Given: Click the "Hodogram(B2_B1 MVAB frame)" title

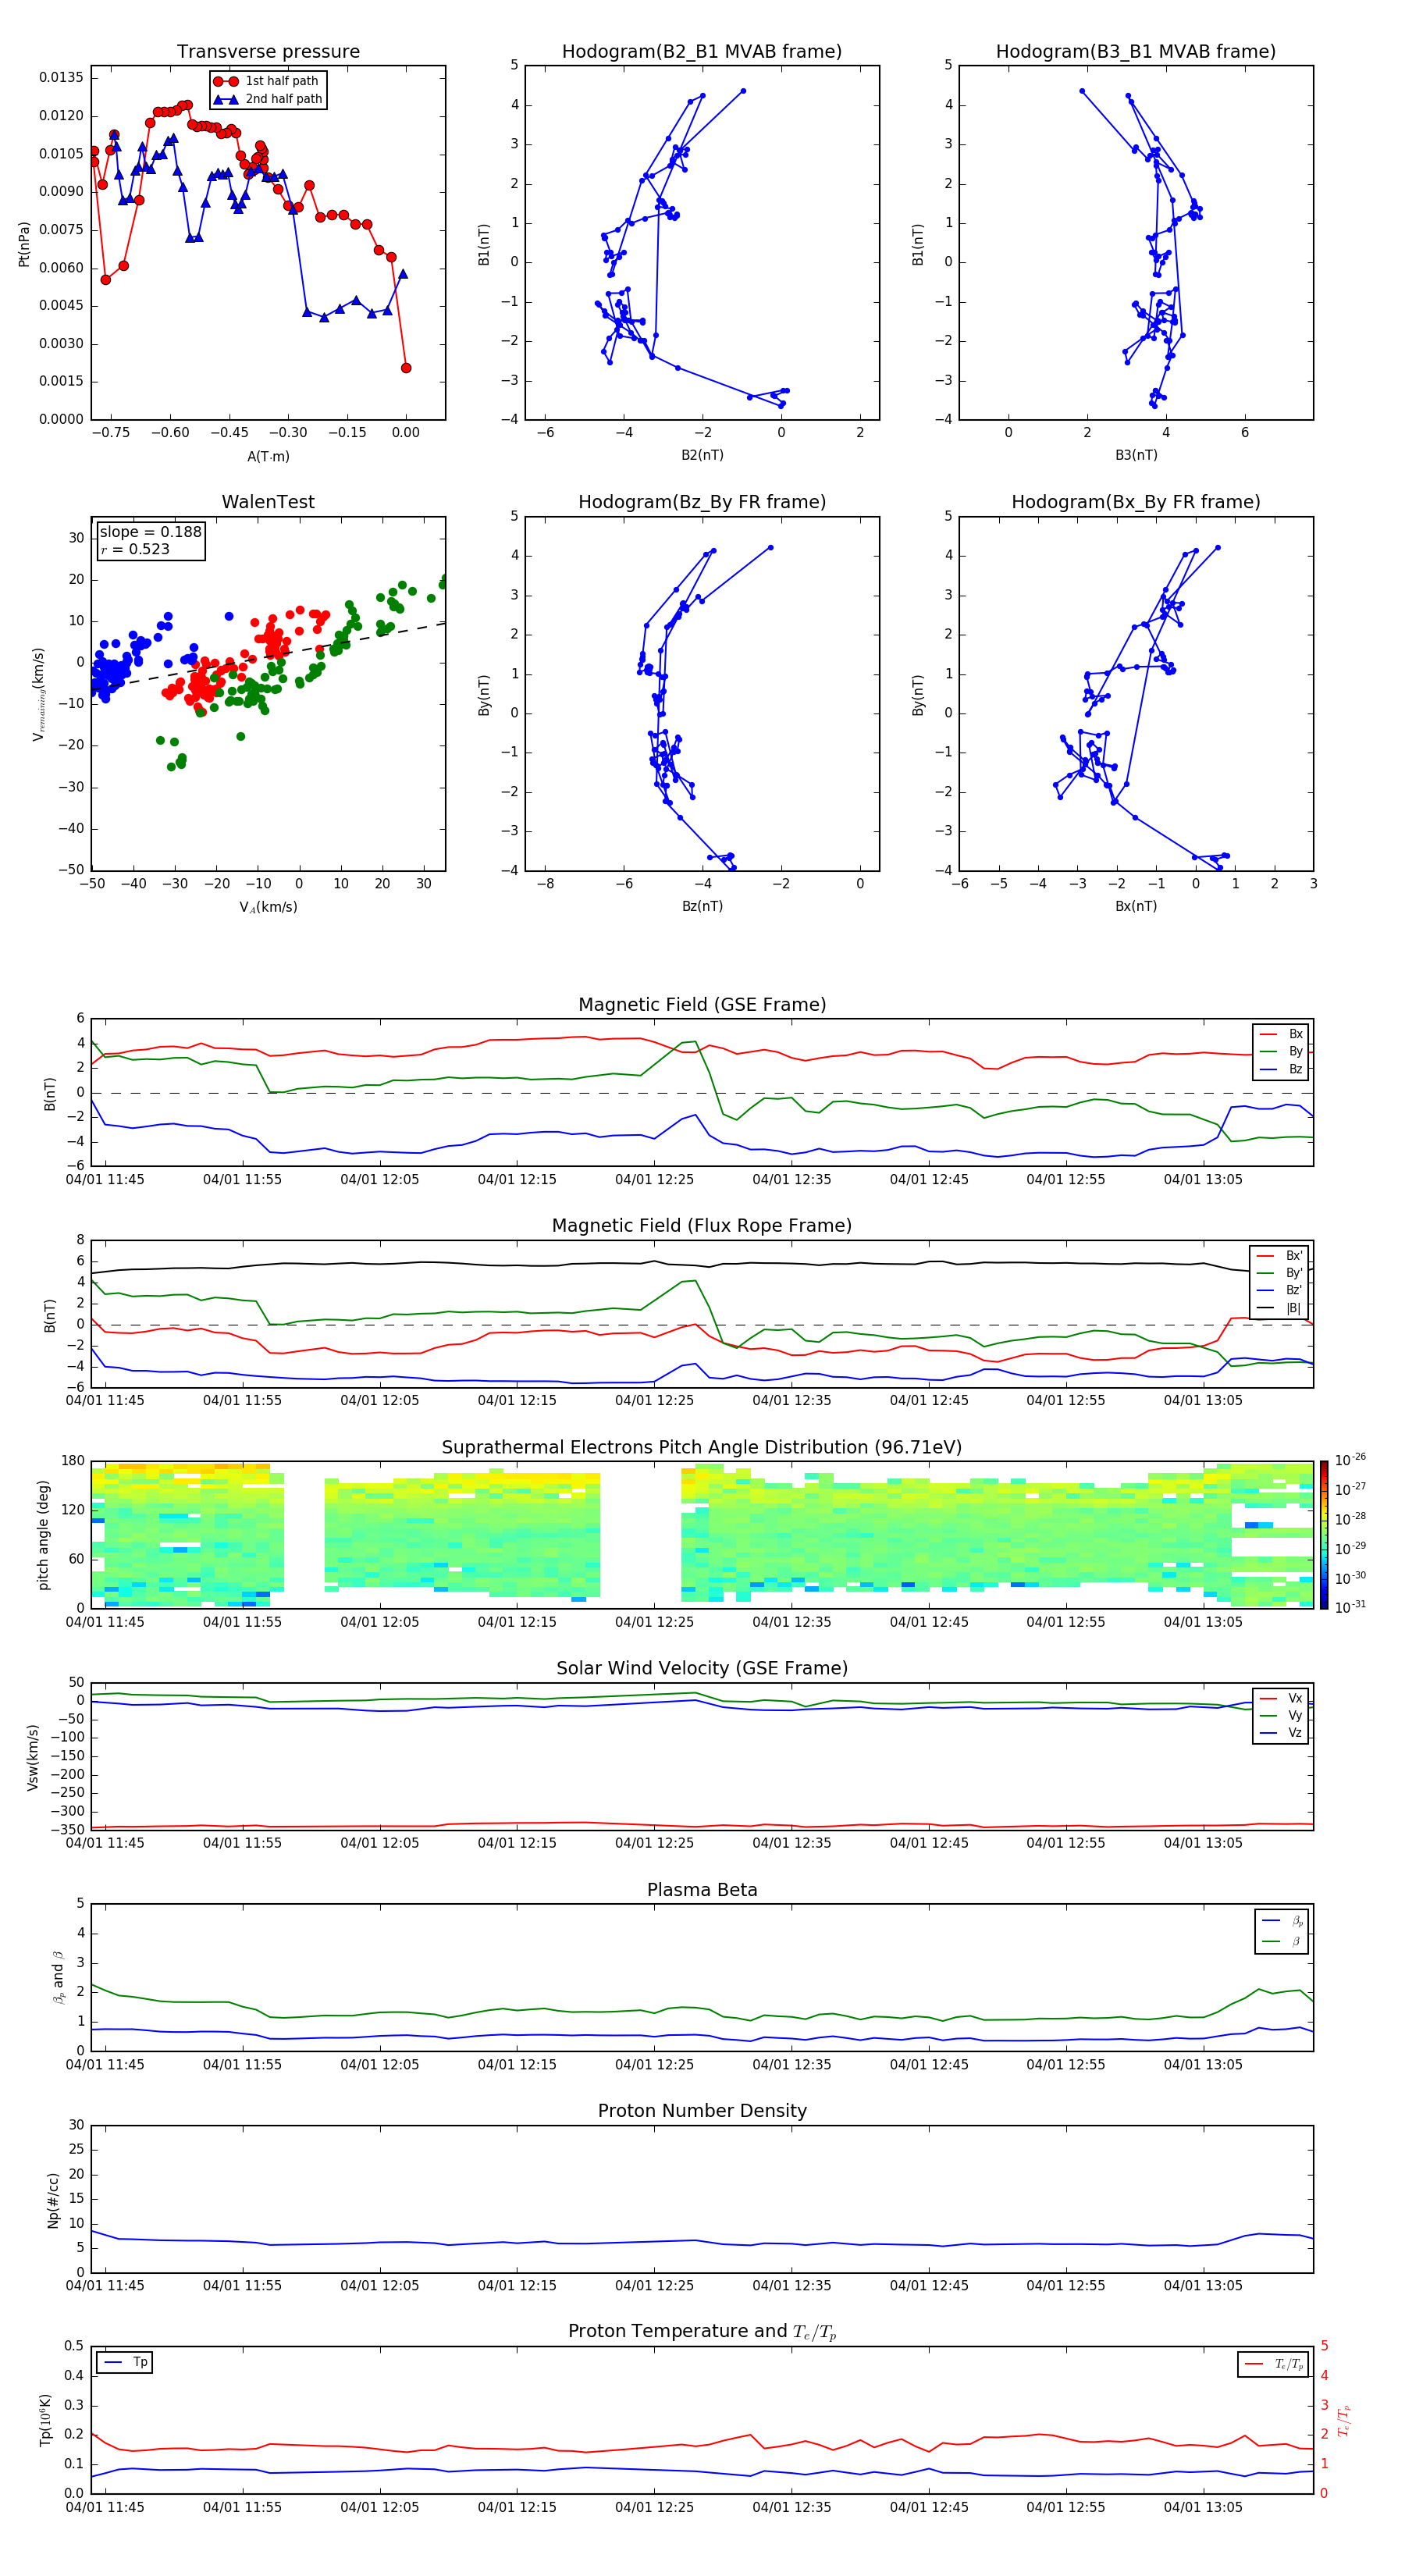Looking at the screenshot, I should coord(702,51).
